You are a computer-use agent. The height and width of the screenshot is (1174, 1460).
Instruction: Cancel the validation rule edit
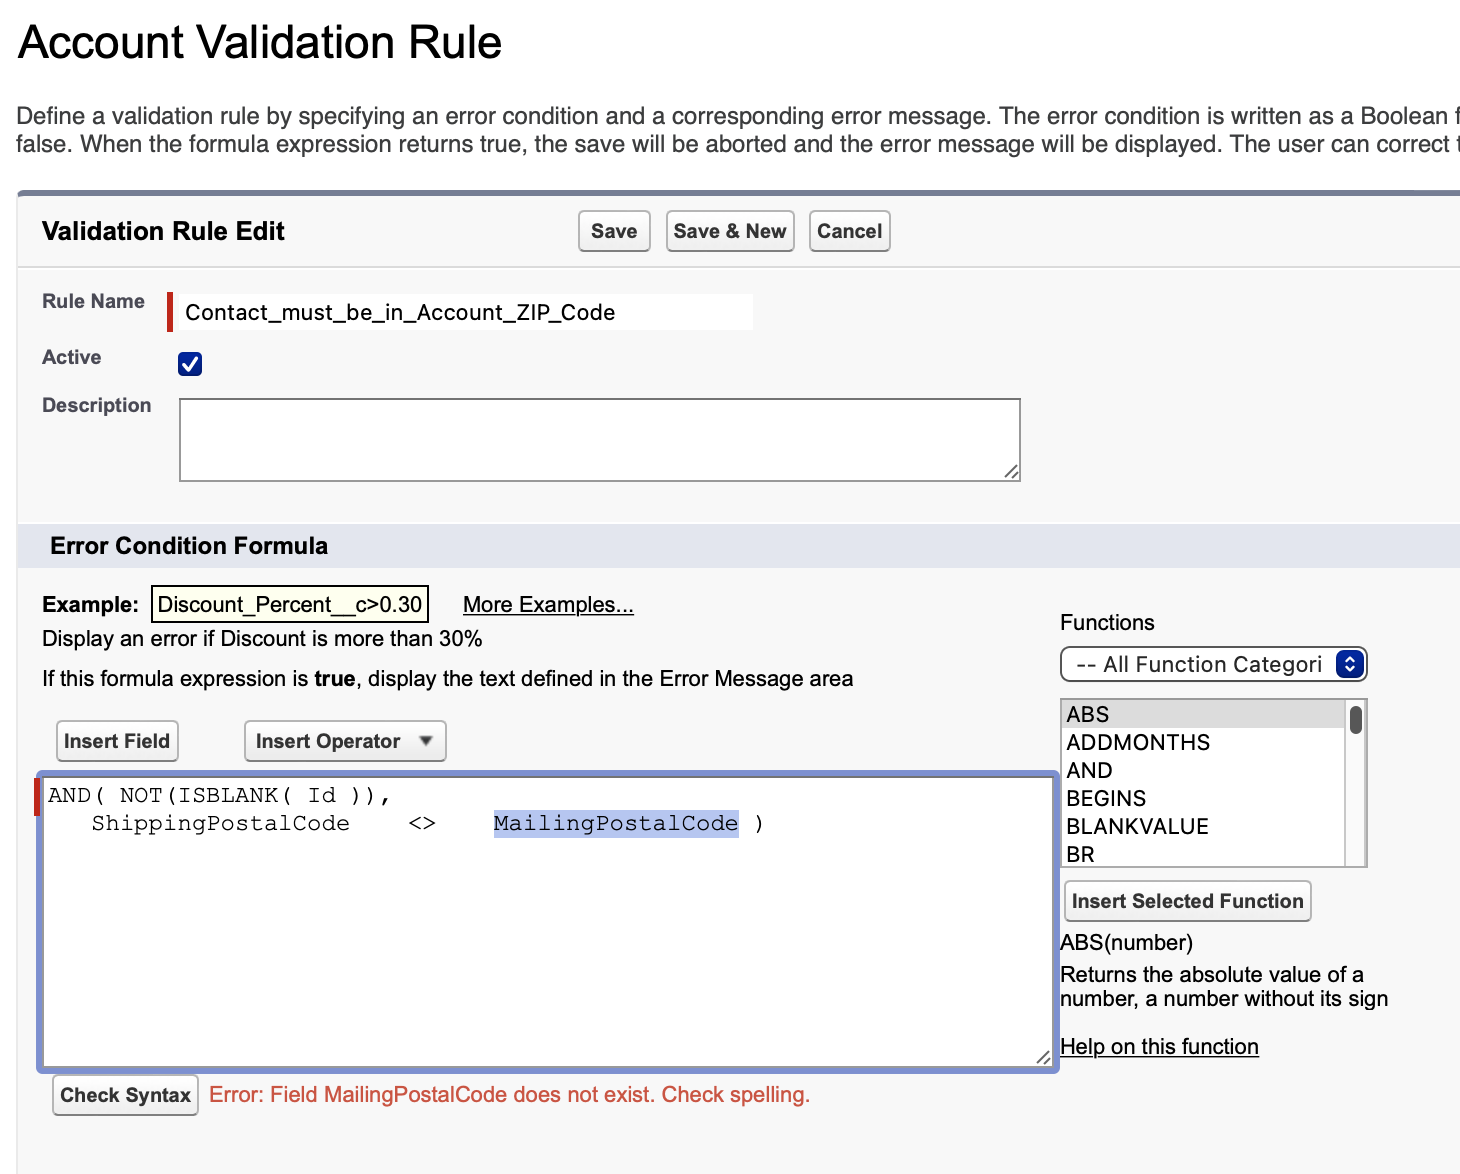click(849, 231)
